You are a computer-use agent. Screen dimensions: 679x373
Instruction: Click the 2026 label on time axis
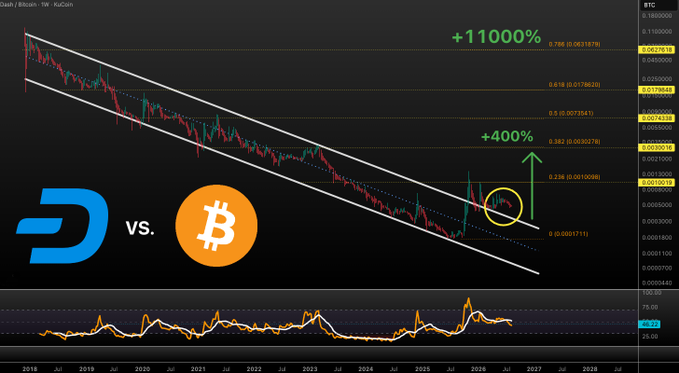pos(478,369)
